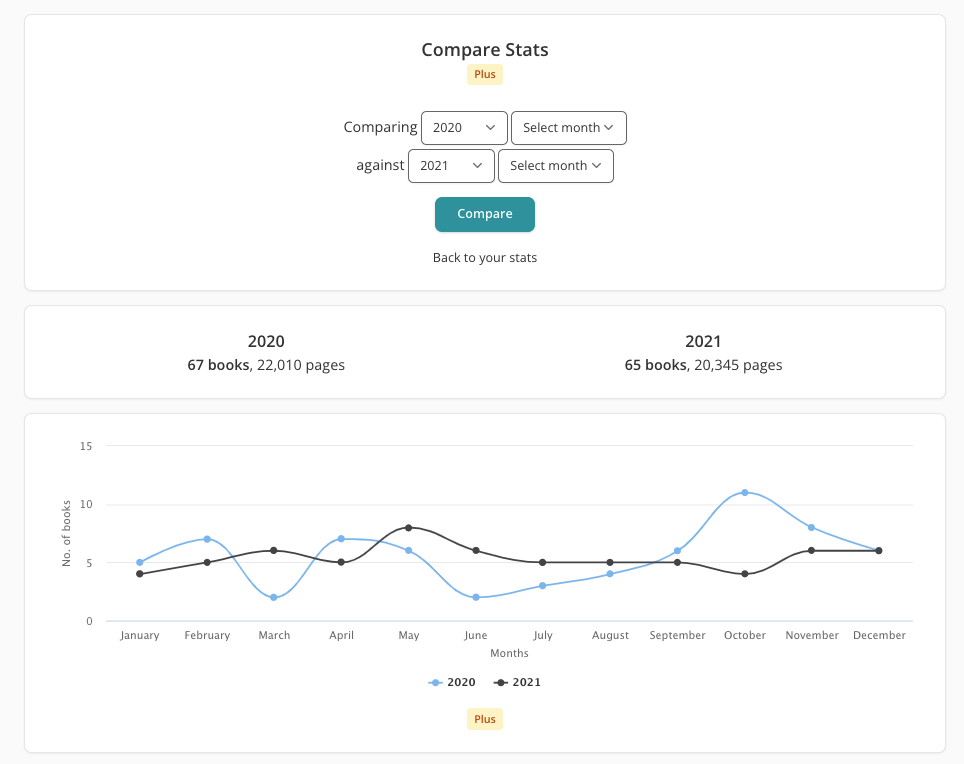
Task: Click the '65 books' summary text
Action: coord(655,365)
